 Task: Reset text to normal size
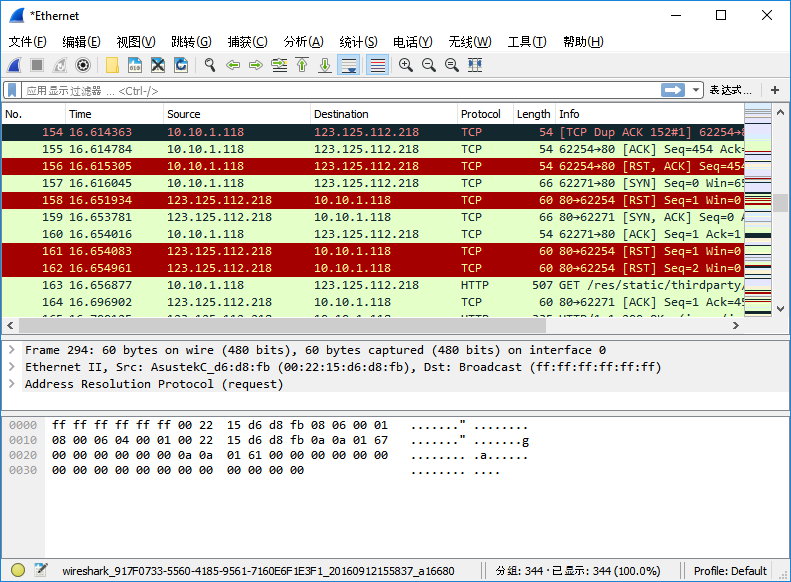(x=452, y=65)
